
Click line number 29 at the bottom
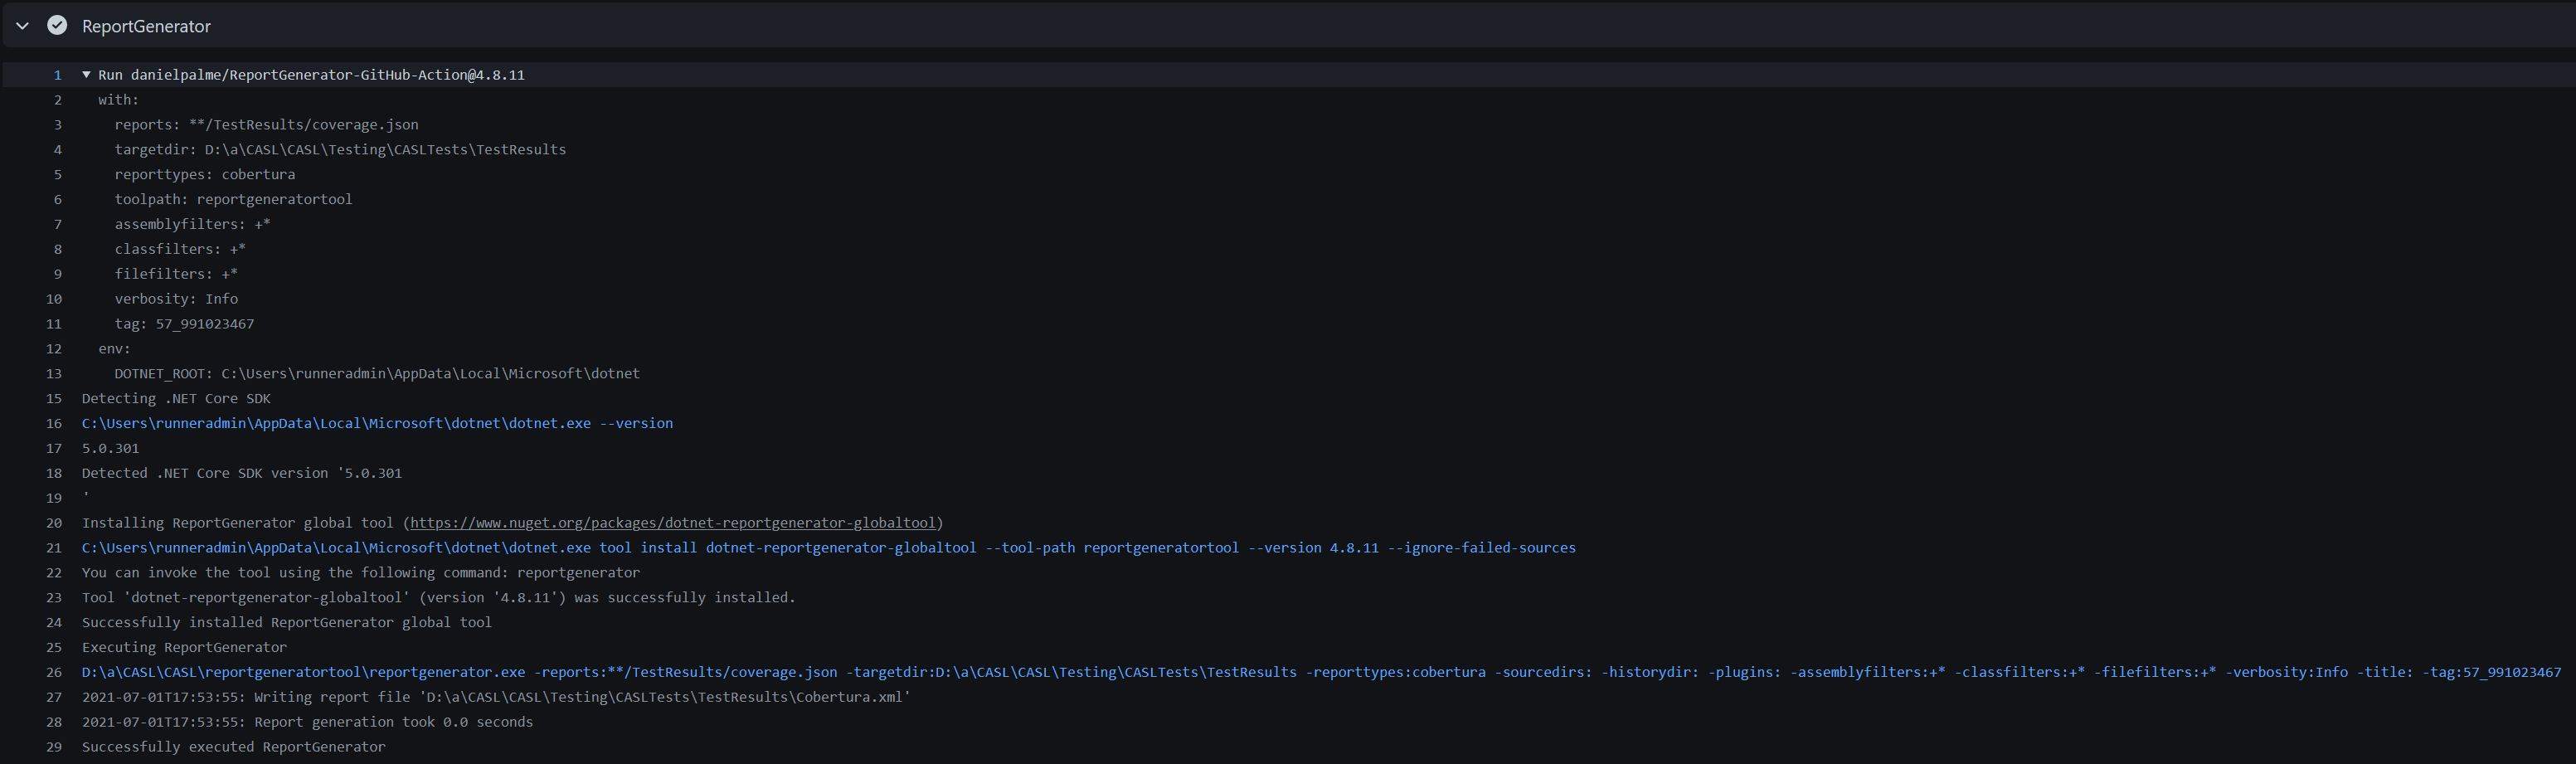[x=53, y=746]
